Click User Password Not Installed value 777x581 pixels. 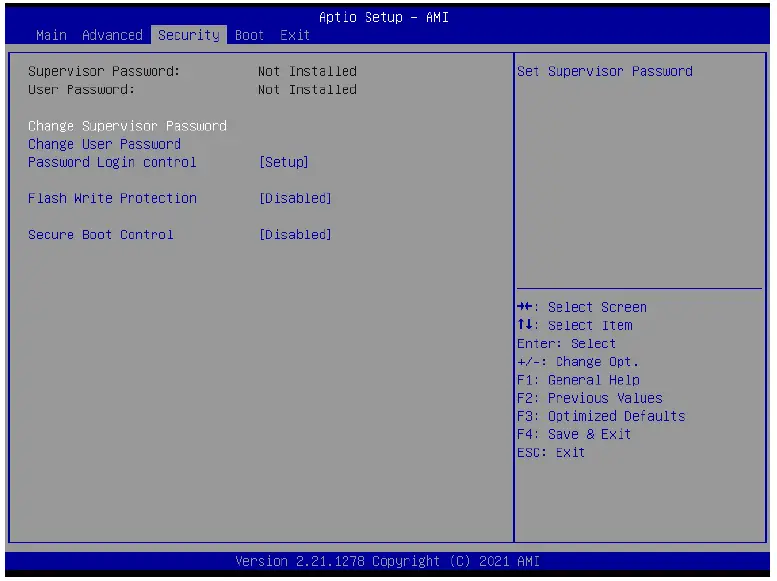tap(307, 90)
